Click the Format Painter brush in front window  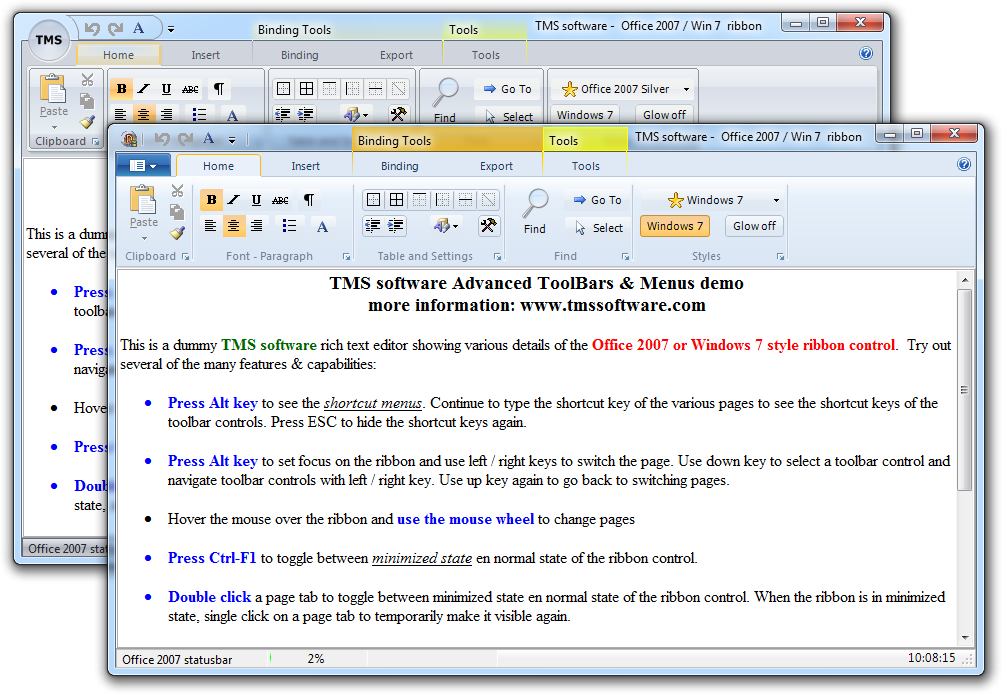(177, 233)
